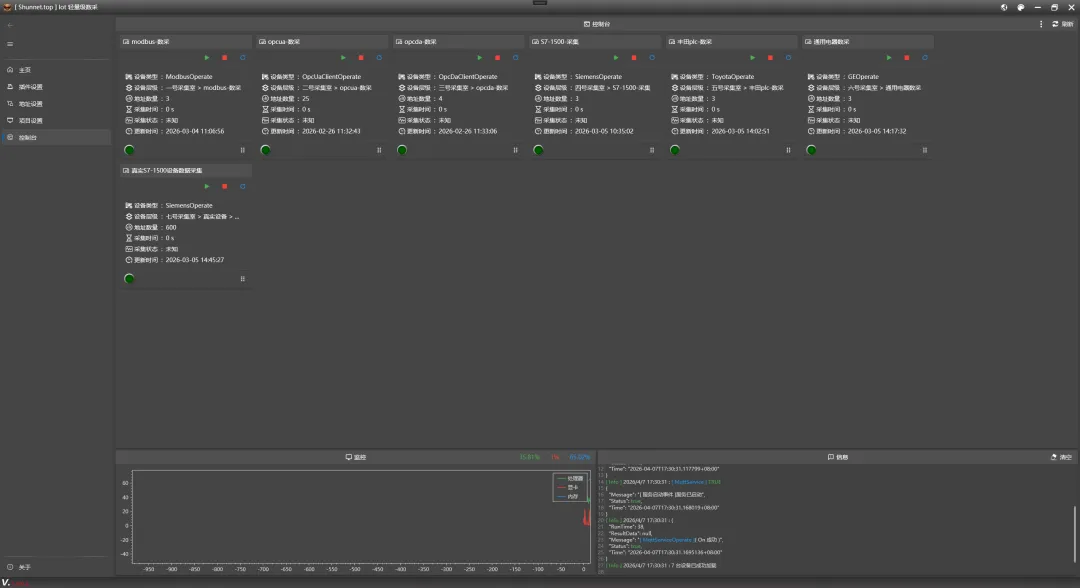Stop the S7-1500-采集 device with red square
Screen dimensions: 1080x588
[634, 58]
